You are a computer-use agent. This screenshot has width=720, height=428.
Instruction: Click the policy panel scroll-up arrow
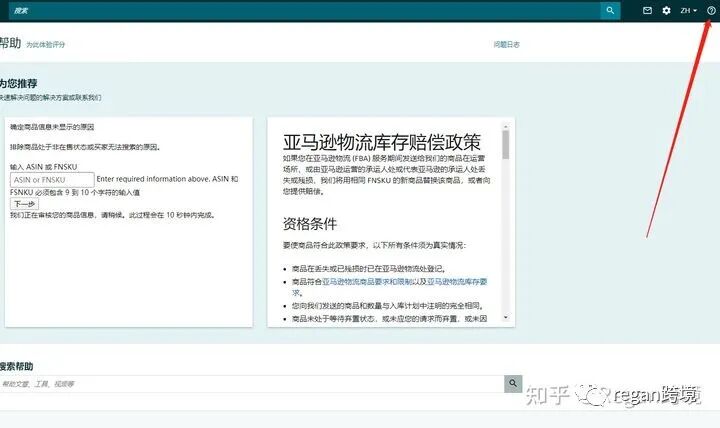506,126
